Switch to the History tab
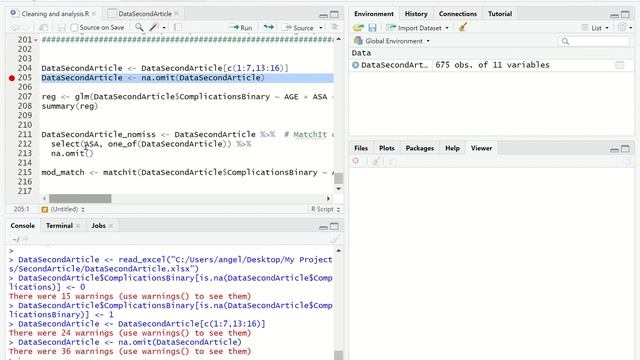640x360 pixels. [416, 13]
